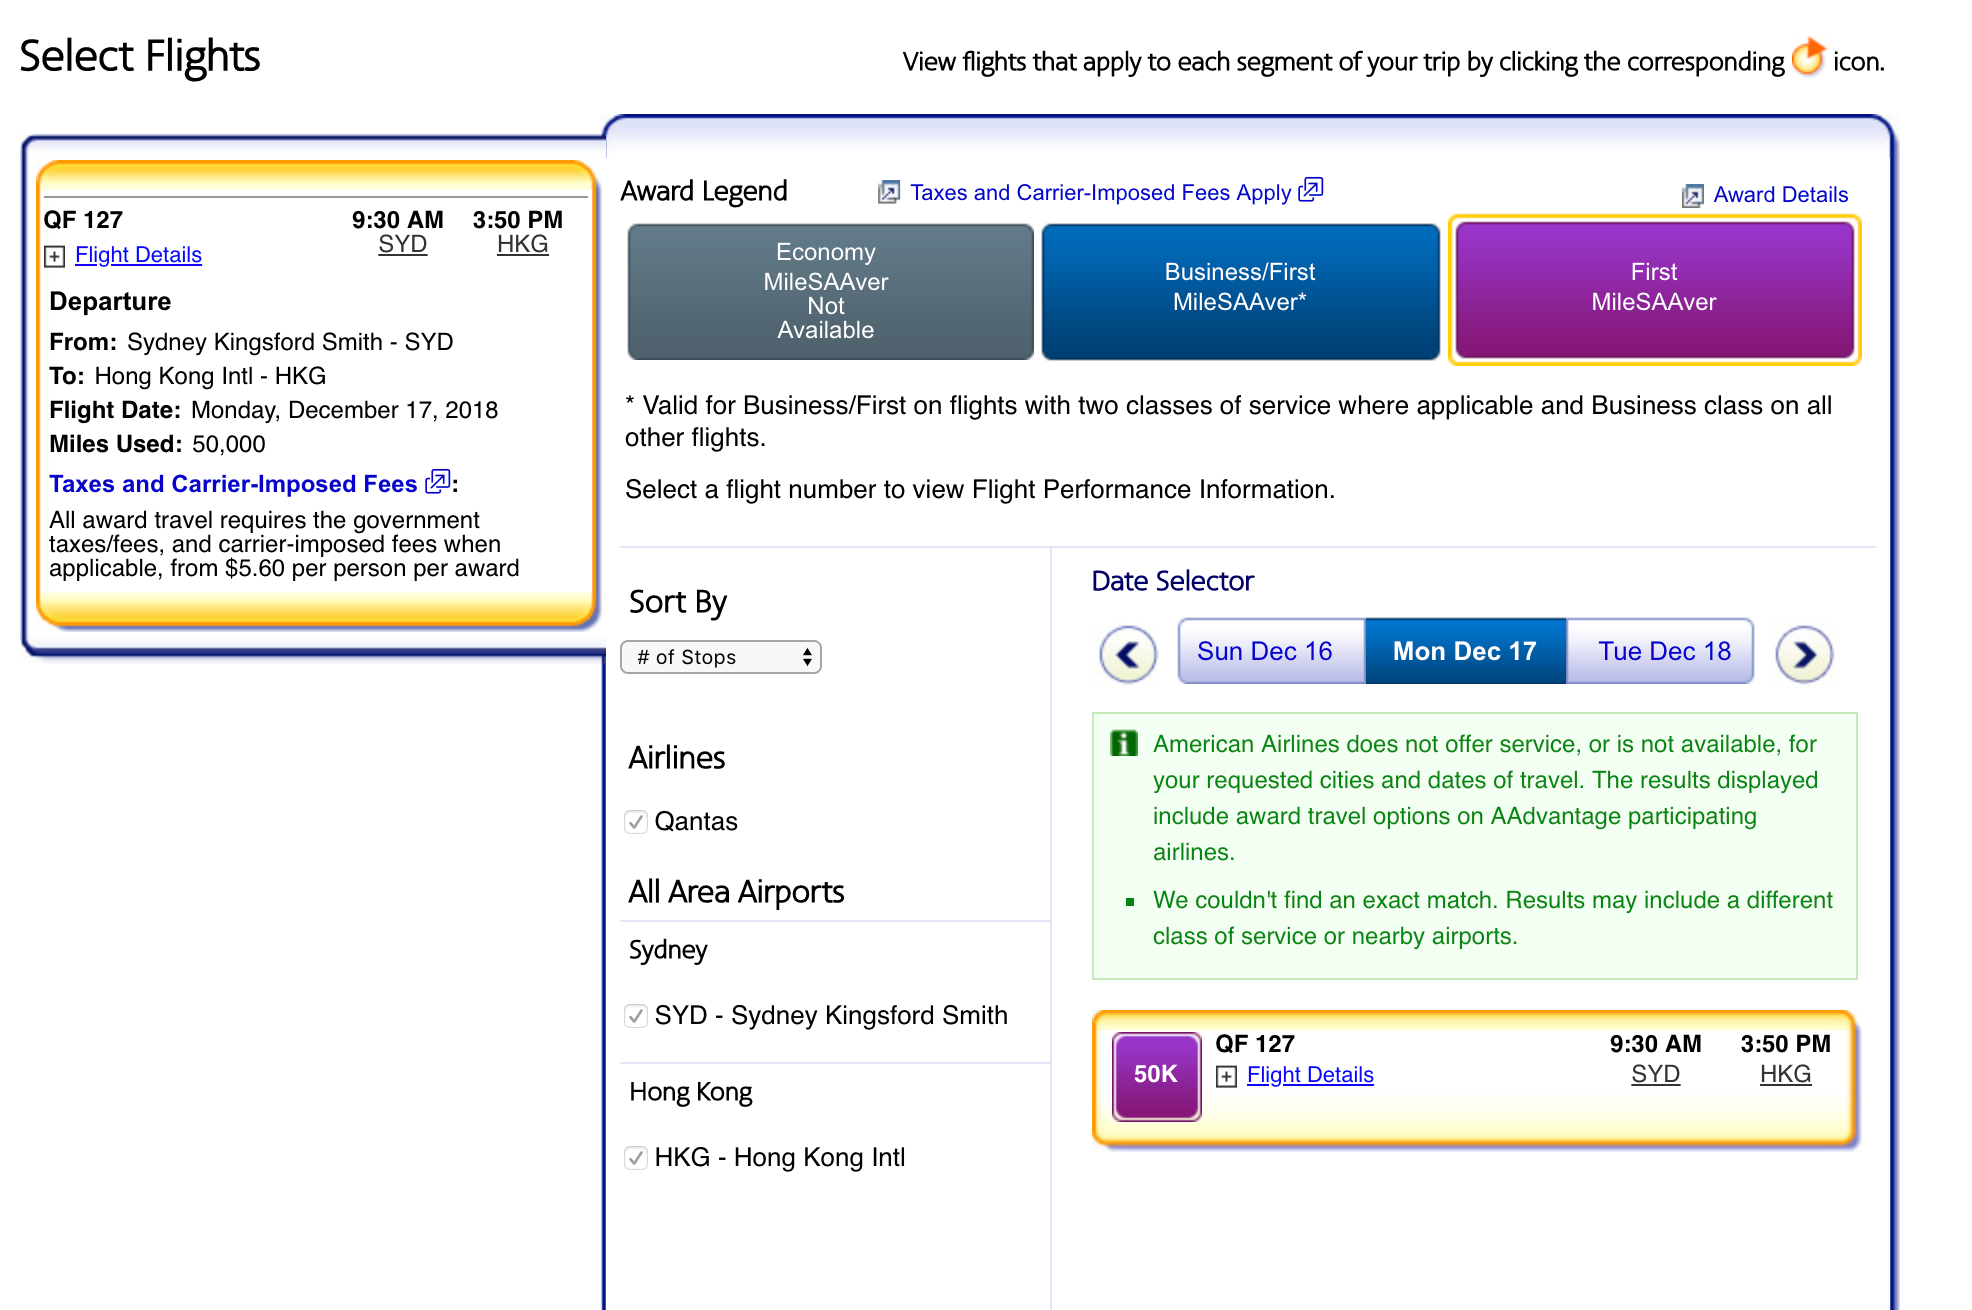The image size is (1972, 1310).
Task: Toggle SYD - Sydney Kingsford Smith checkbox
Action: pyautogui.click(x=636, y=1016)
